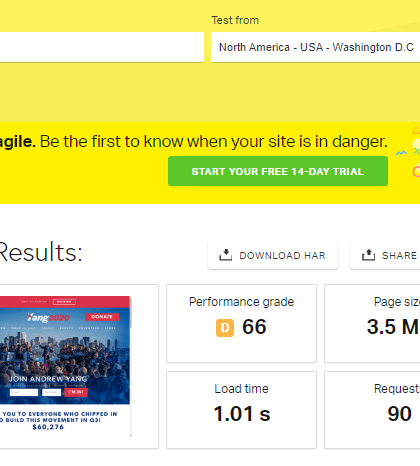
Task: Click the share arrow icon beside SHARE
Action: (368, 255)
